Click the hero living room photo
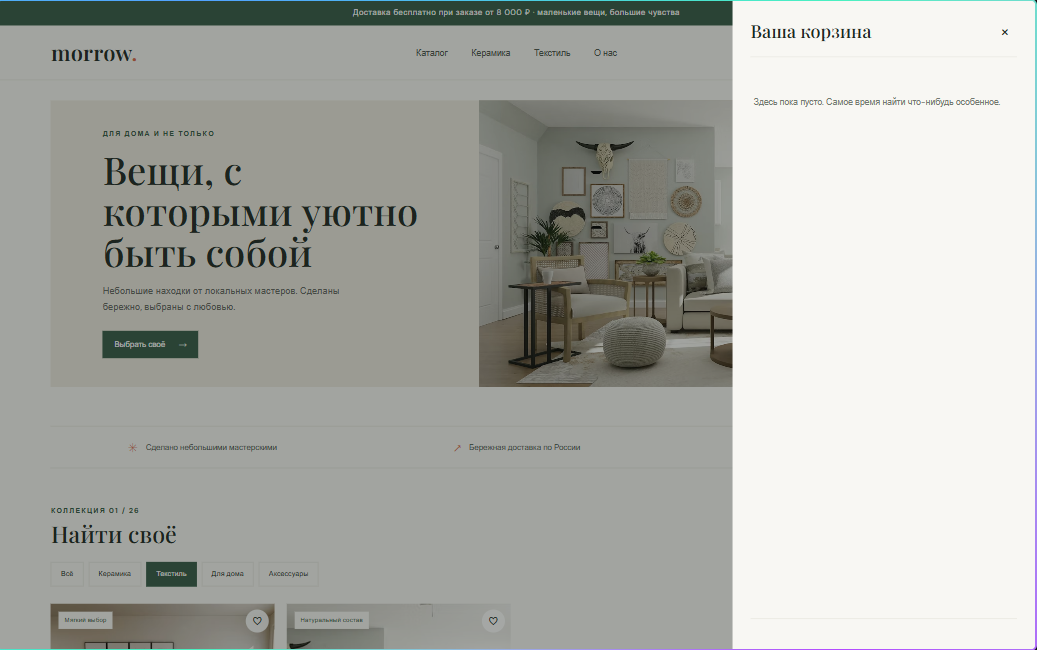The width and height of the screenshot is (1037, 650). point(605,243)
